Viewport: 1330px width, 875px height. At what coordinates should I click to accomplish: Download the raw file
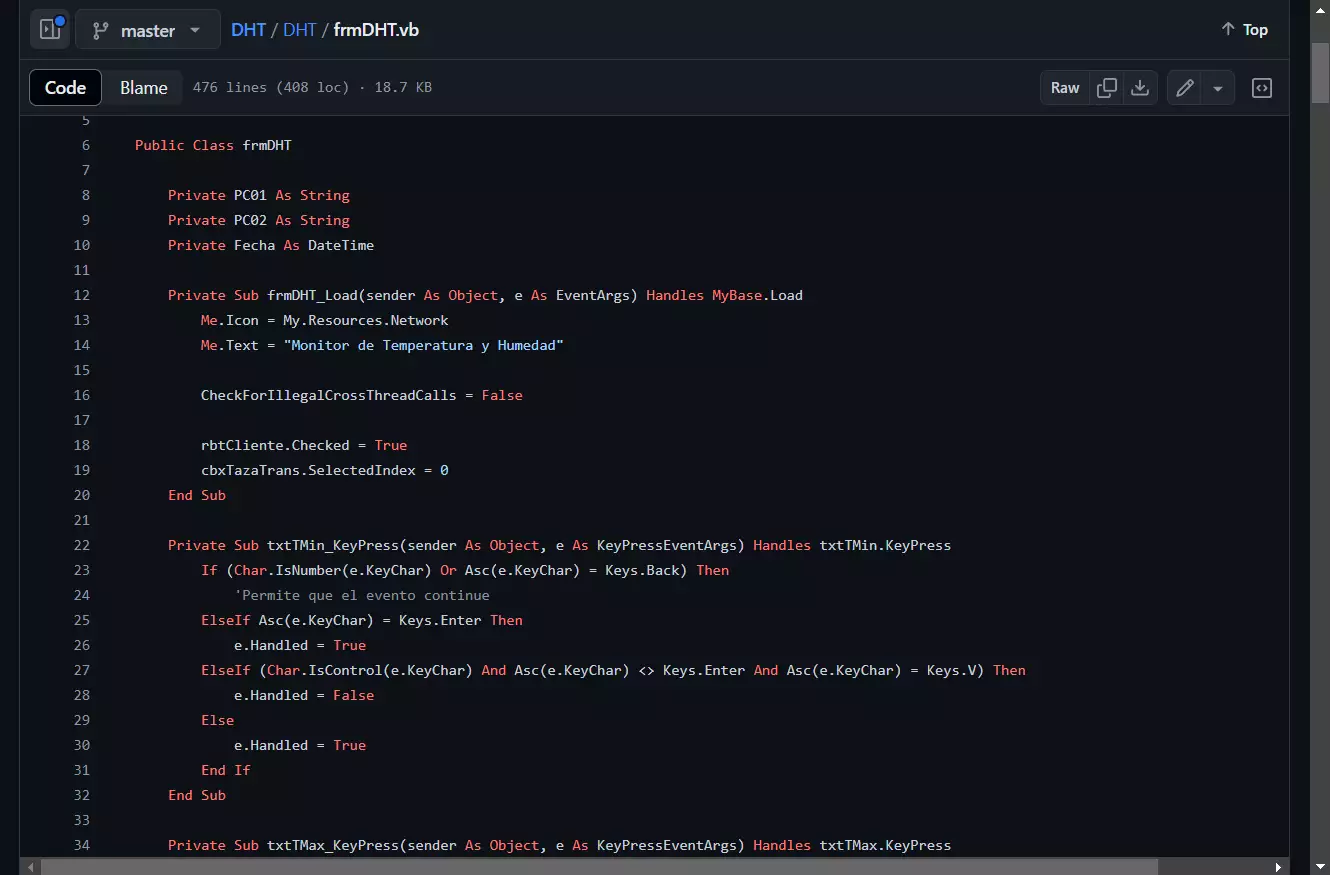point(1140,88)
